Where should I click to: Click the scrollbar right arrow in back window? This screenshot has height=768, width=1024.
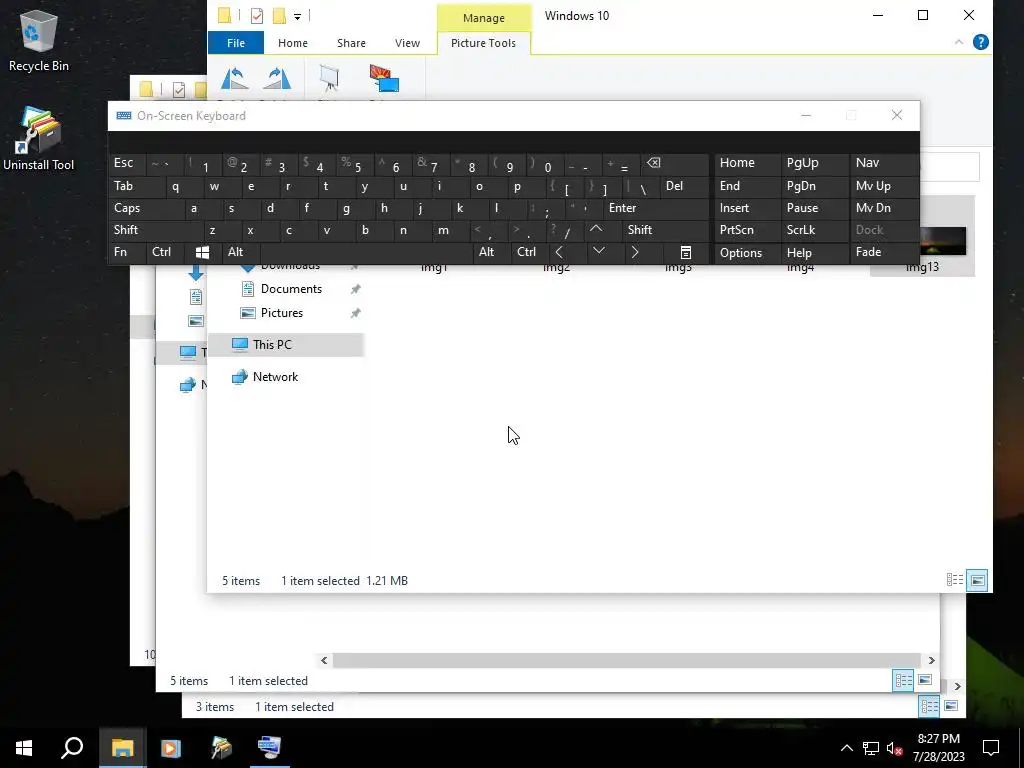[x=931, y=660]
